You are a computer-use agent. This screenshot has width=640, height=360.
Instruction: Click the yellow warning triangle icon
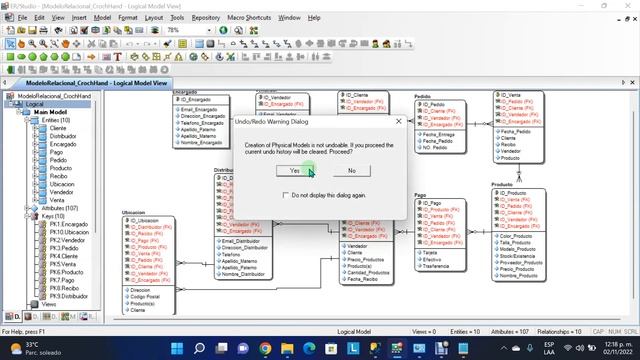[178, 57]
